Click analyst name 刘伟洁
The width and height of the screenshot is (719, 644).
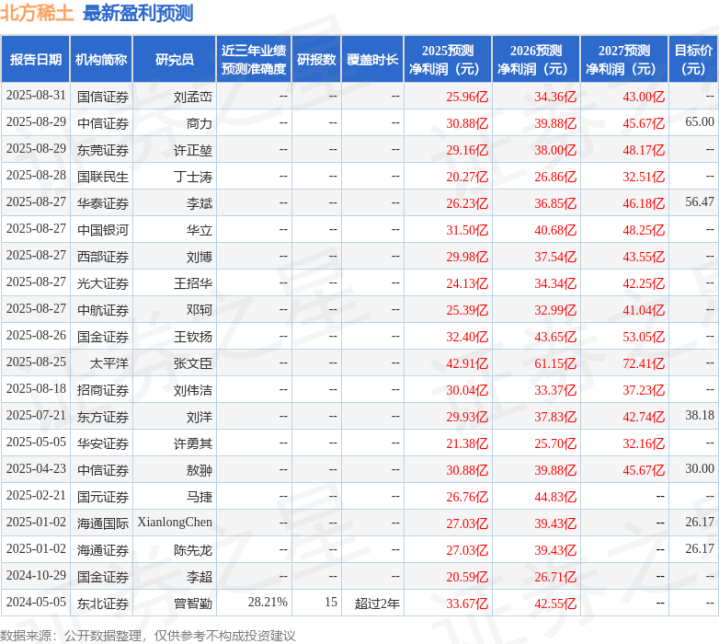[x=193, y=390]
